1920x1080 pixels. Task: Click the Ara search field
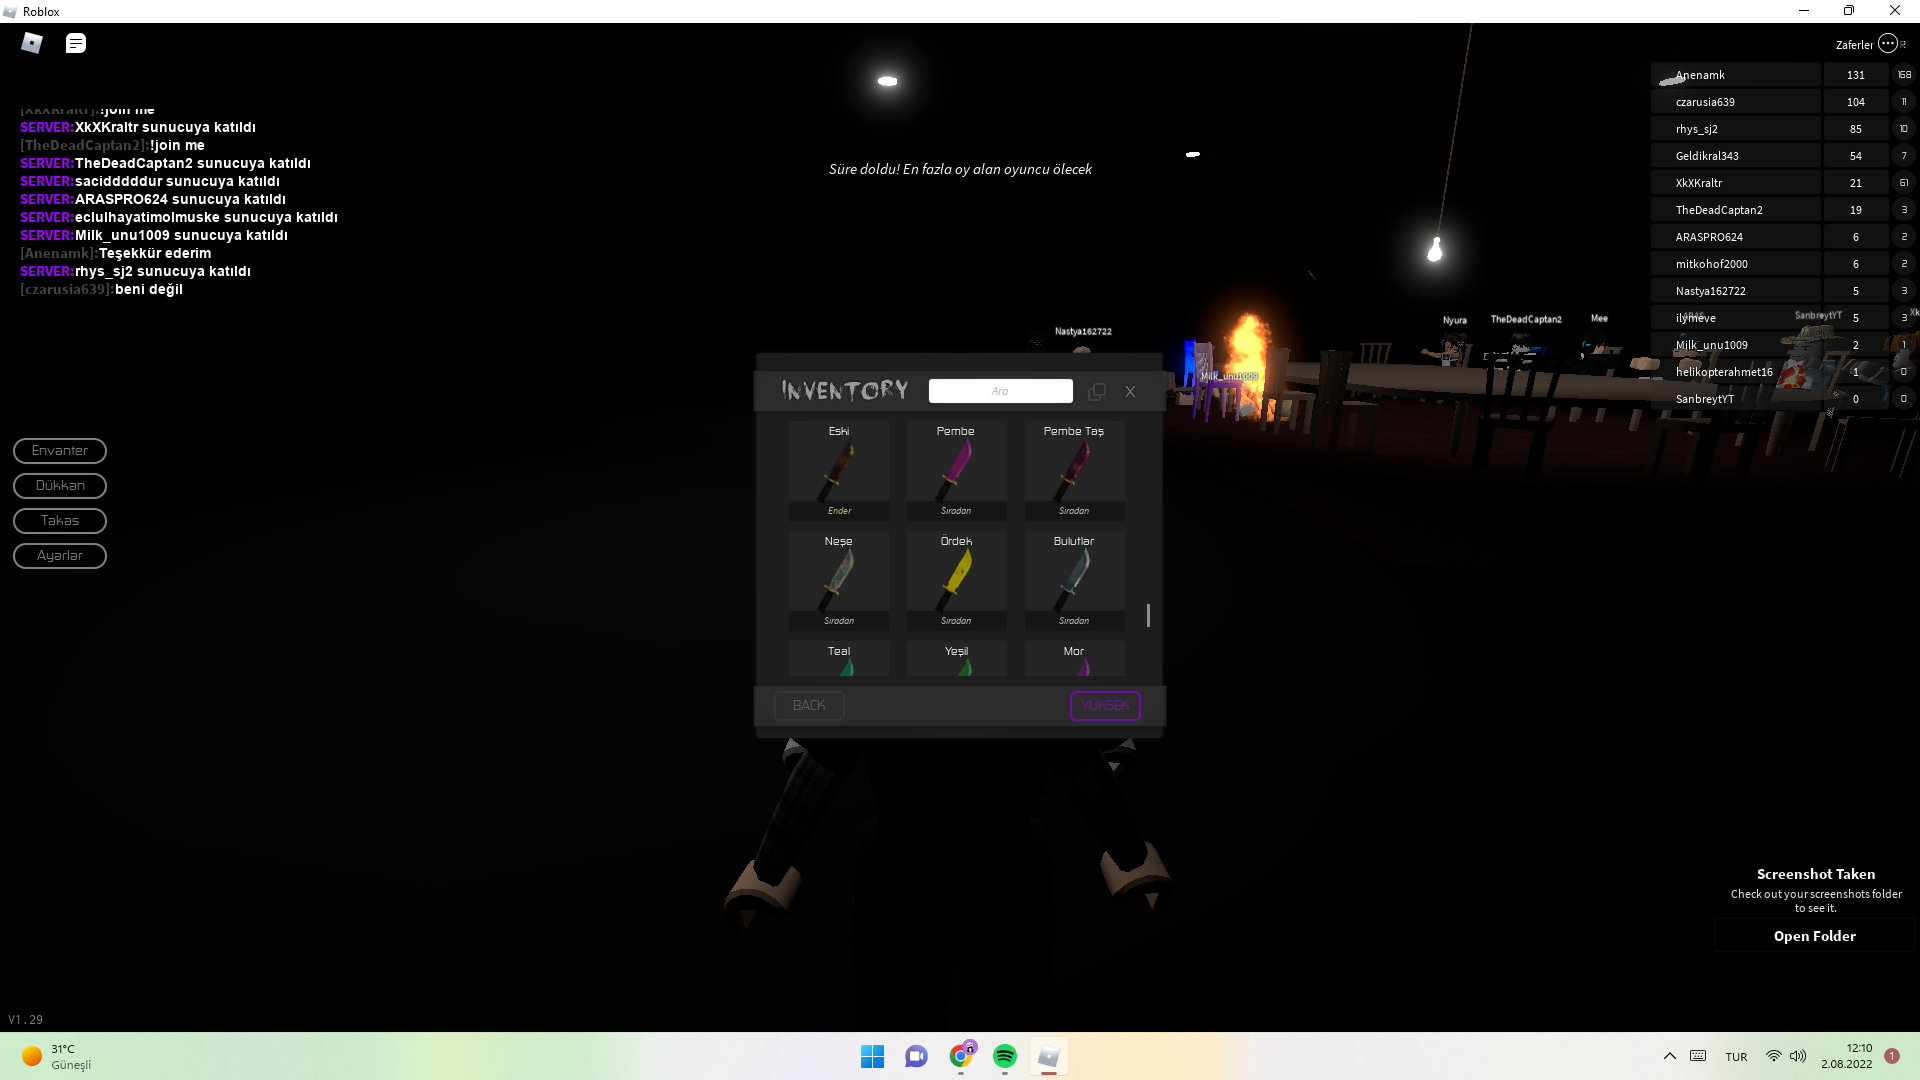click(x=1000, y=391)
